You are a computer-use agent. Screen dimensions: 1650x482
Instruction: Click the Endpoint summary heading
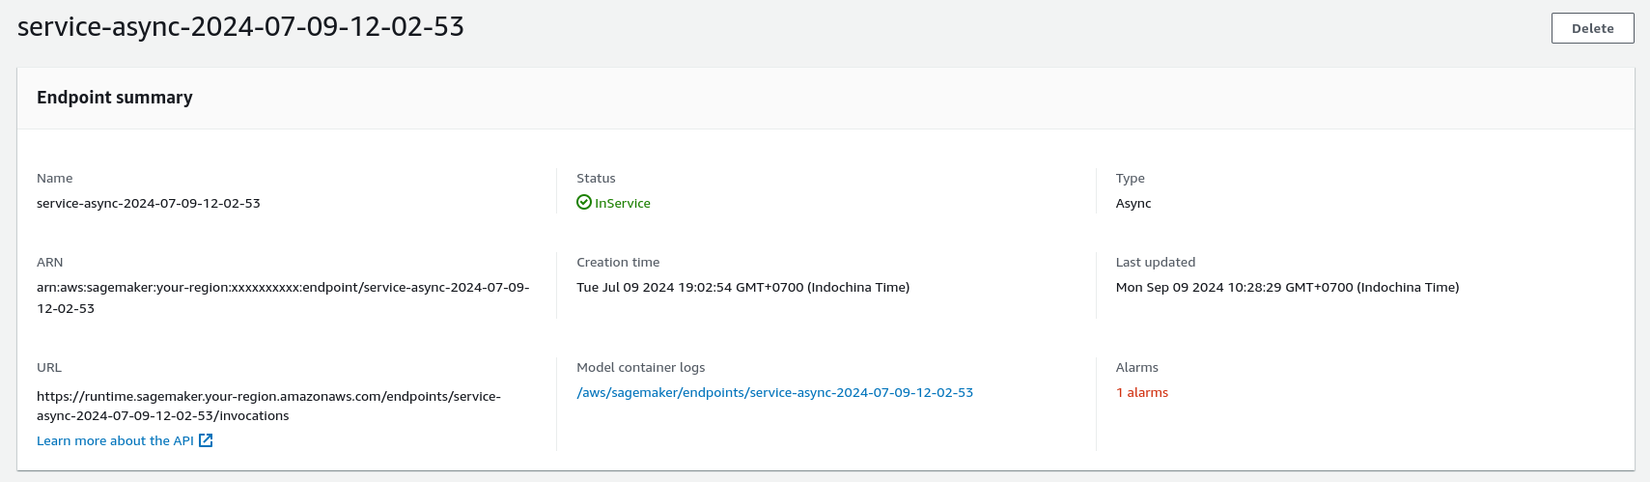tap(115, 98)
